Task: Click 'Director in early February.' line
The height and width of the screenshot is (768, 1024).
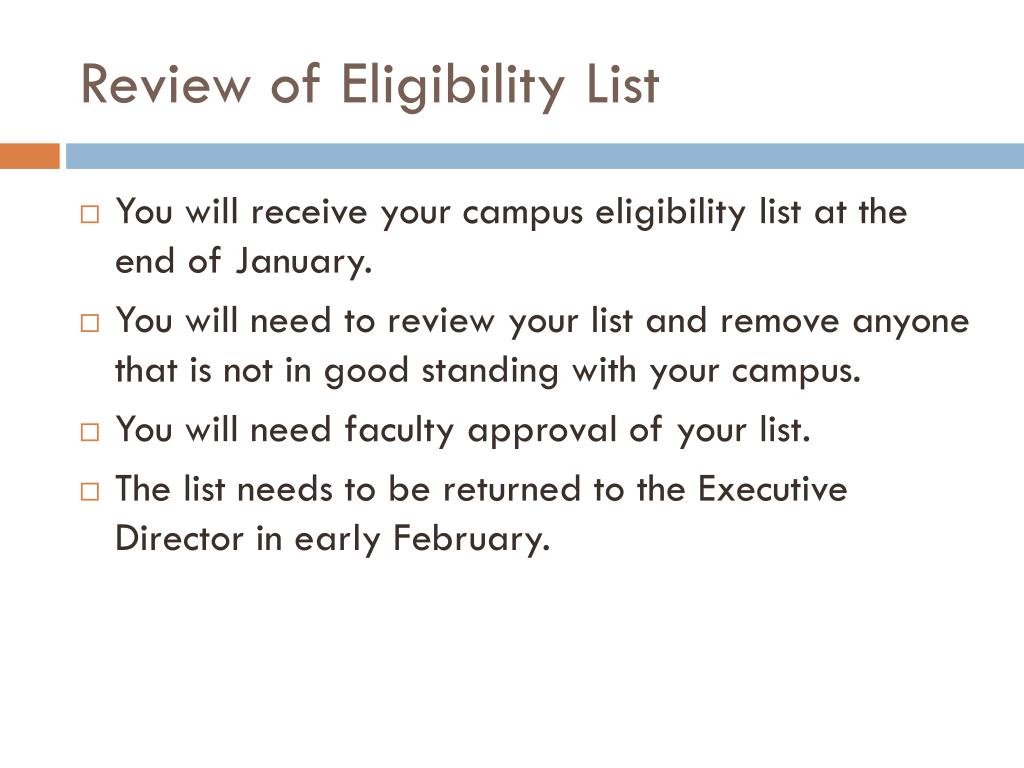Action: click(332, 539)
